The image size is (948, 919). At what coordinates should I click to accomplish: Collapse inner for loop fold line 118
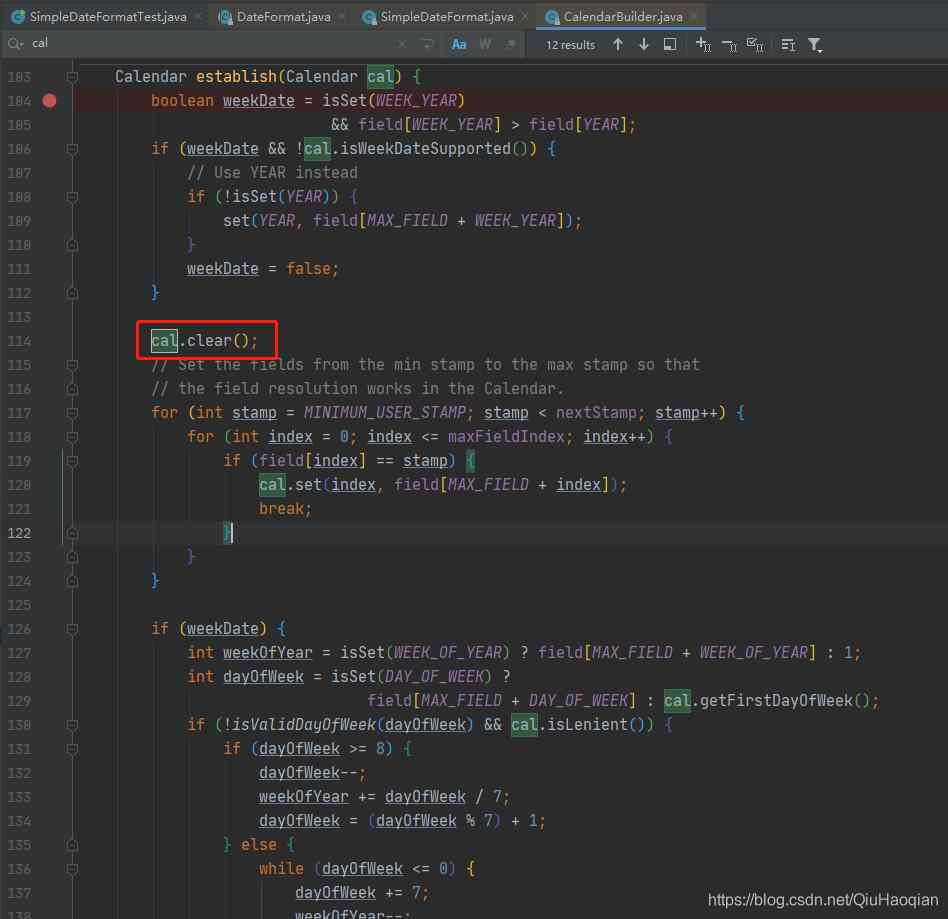pos(72,437)
